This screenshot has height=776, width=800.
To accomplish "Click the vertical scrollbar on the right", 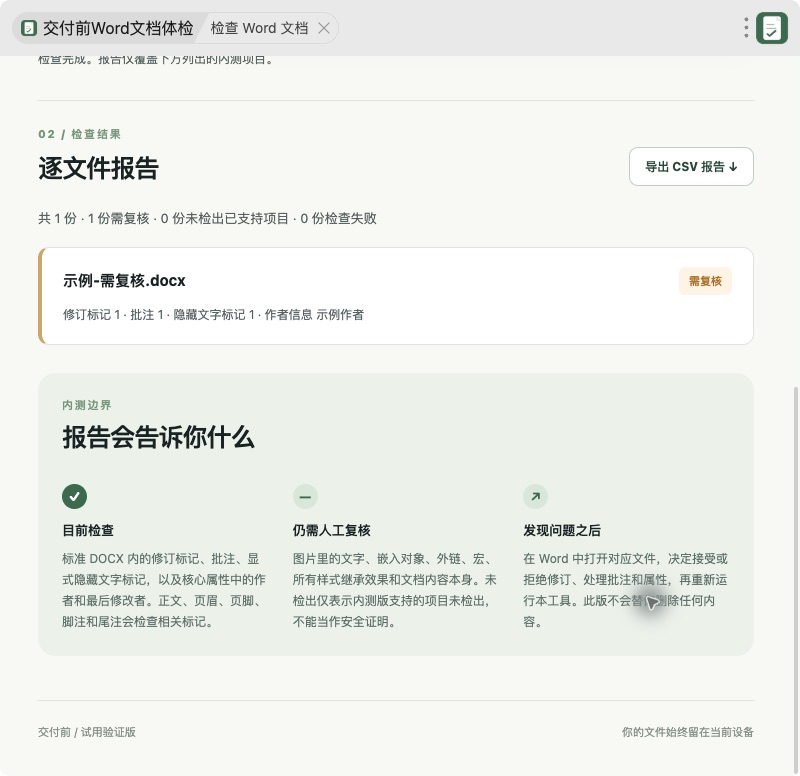I will click(796, 579).
